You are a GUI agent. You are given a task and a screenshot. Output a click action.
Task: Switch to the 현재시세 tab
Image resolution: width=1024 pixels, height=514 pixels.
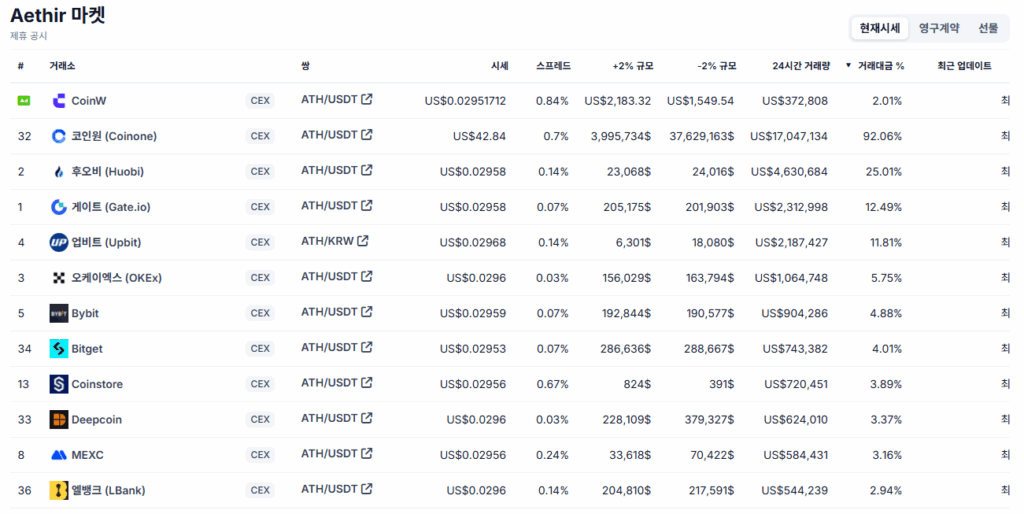pos(880,28)
